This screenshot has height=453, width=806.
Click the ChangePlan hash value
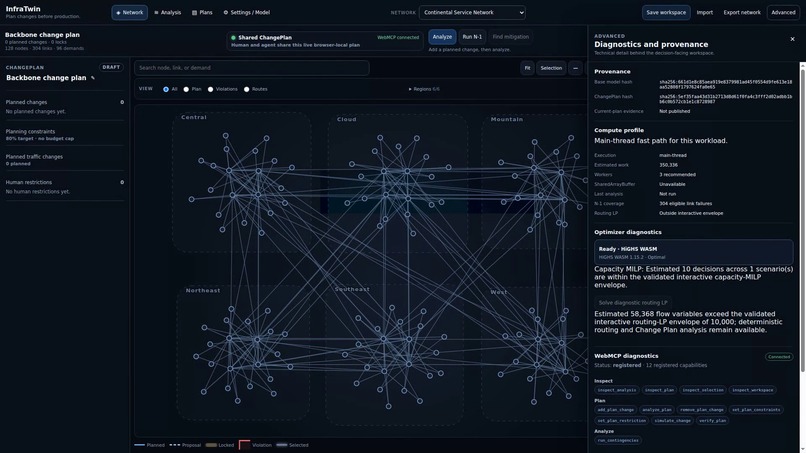click(725, 99)
